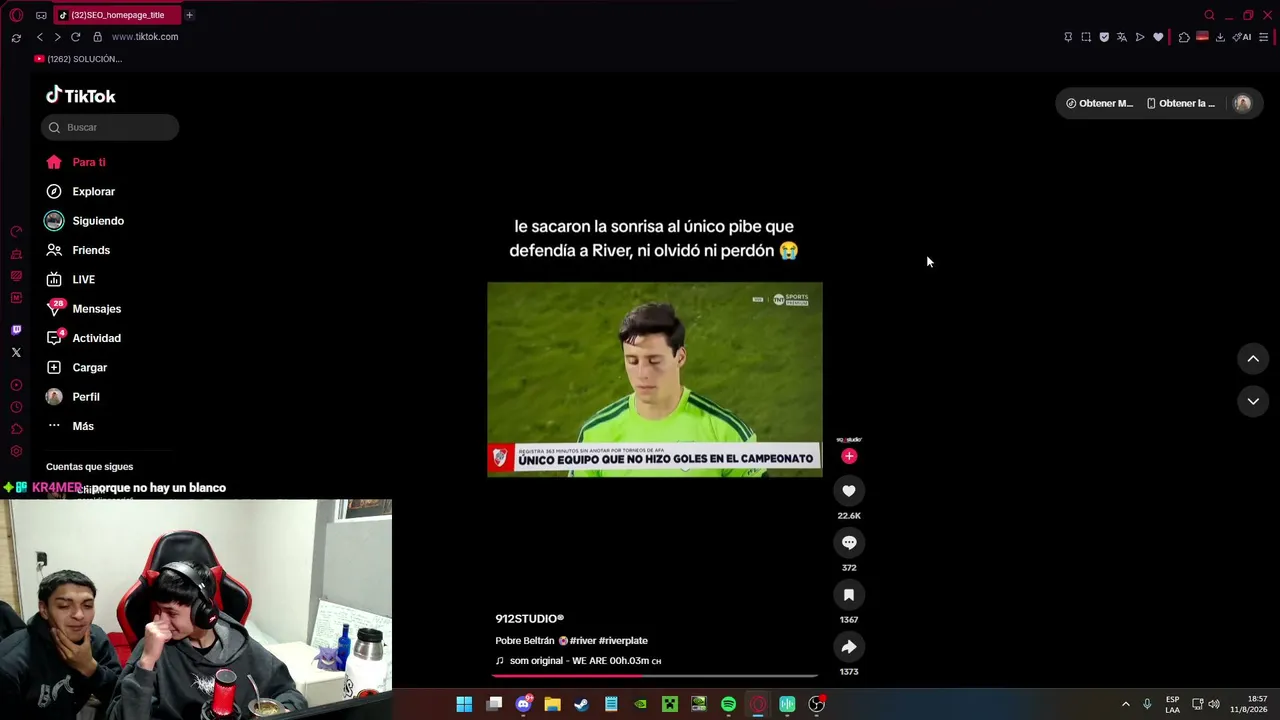Open the som original sound link

[578, 661]
